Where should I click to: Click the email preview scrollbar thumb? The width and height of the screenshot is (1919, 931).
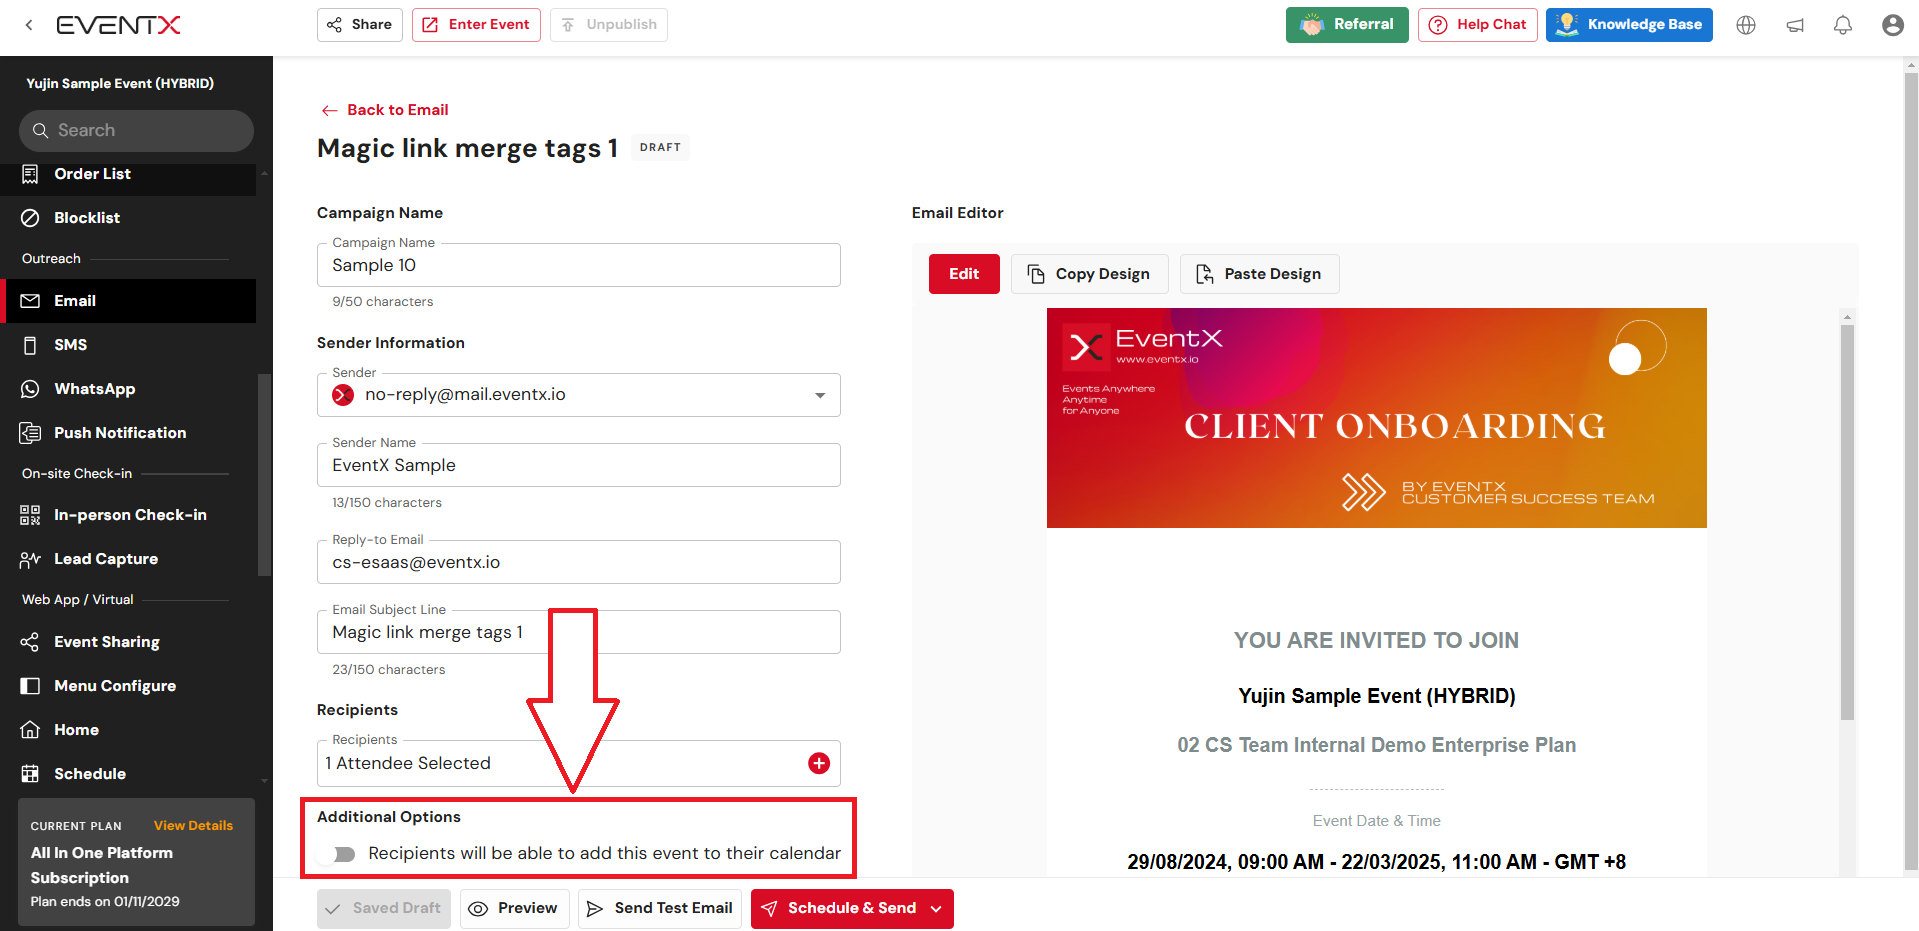(1847, 520)
